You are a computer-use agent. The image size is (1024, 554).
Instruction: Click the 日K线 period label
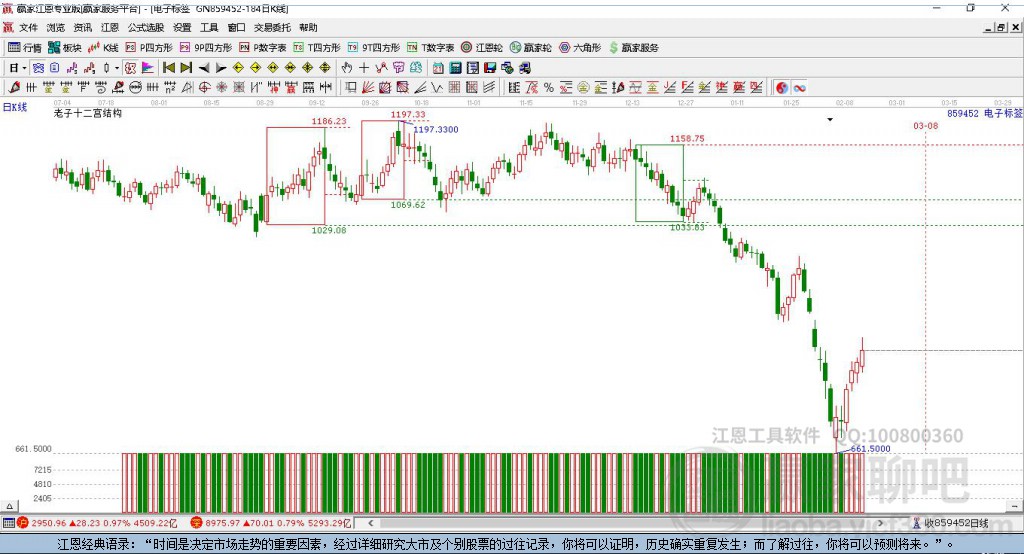point(15,107)
